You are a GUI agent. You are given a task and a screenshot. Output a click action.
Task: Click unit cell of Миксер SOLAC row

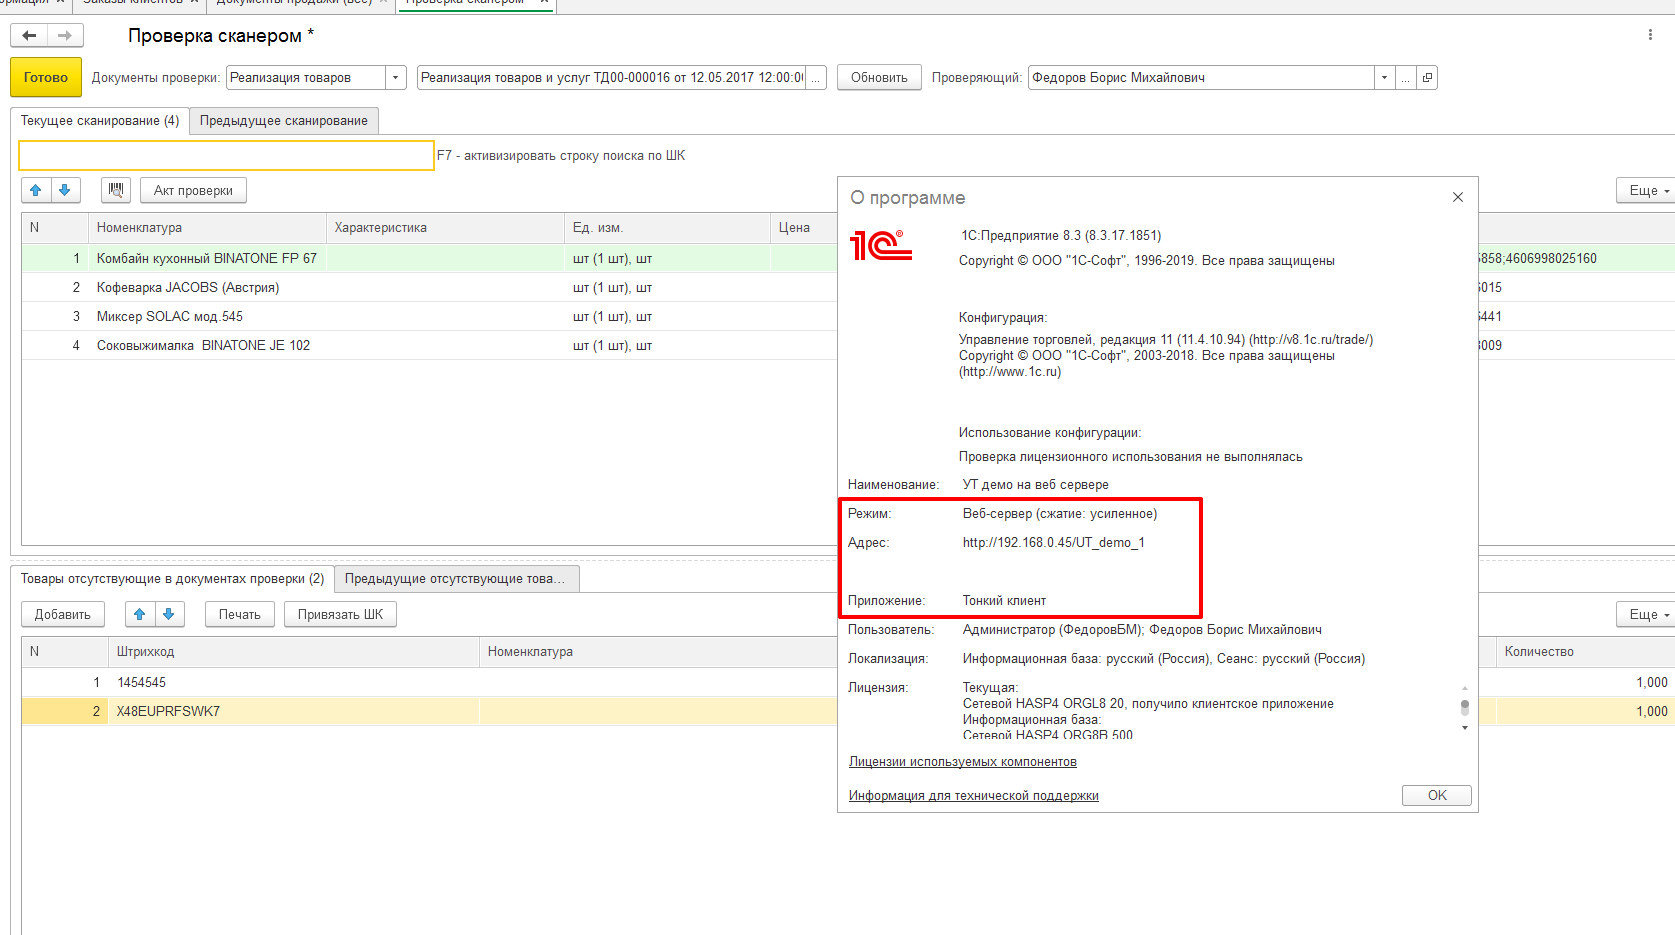click(668, 316)
